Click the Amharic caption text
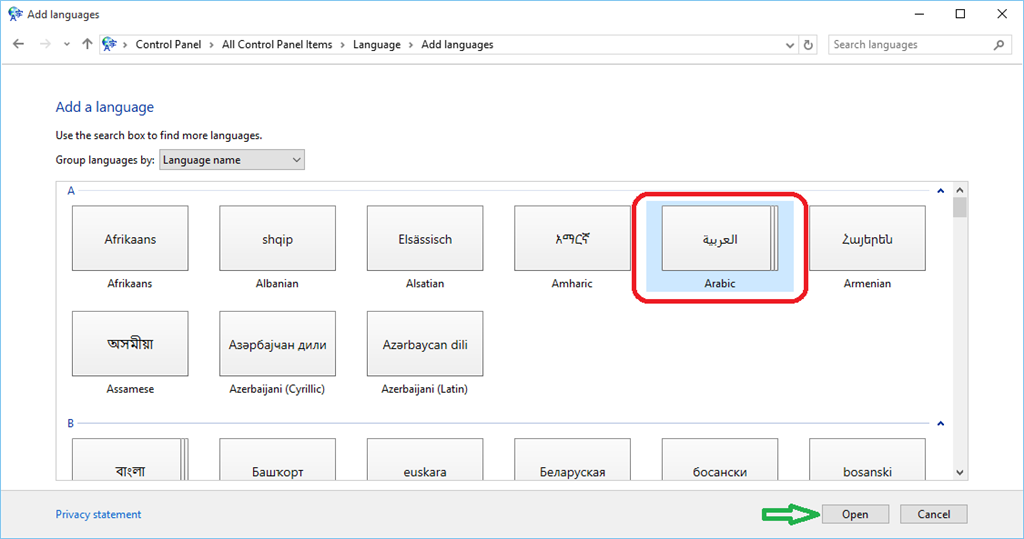 572,284
